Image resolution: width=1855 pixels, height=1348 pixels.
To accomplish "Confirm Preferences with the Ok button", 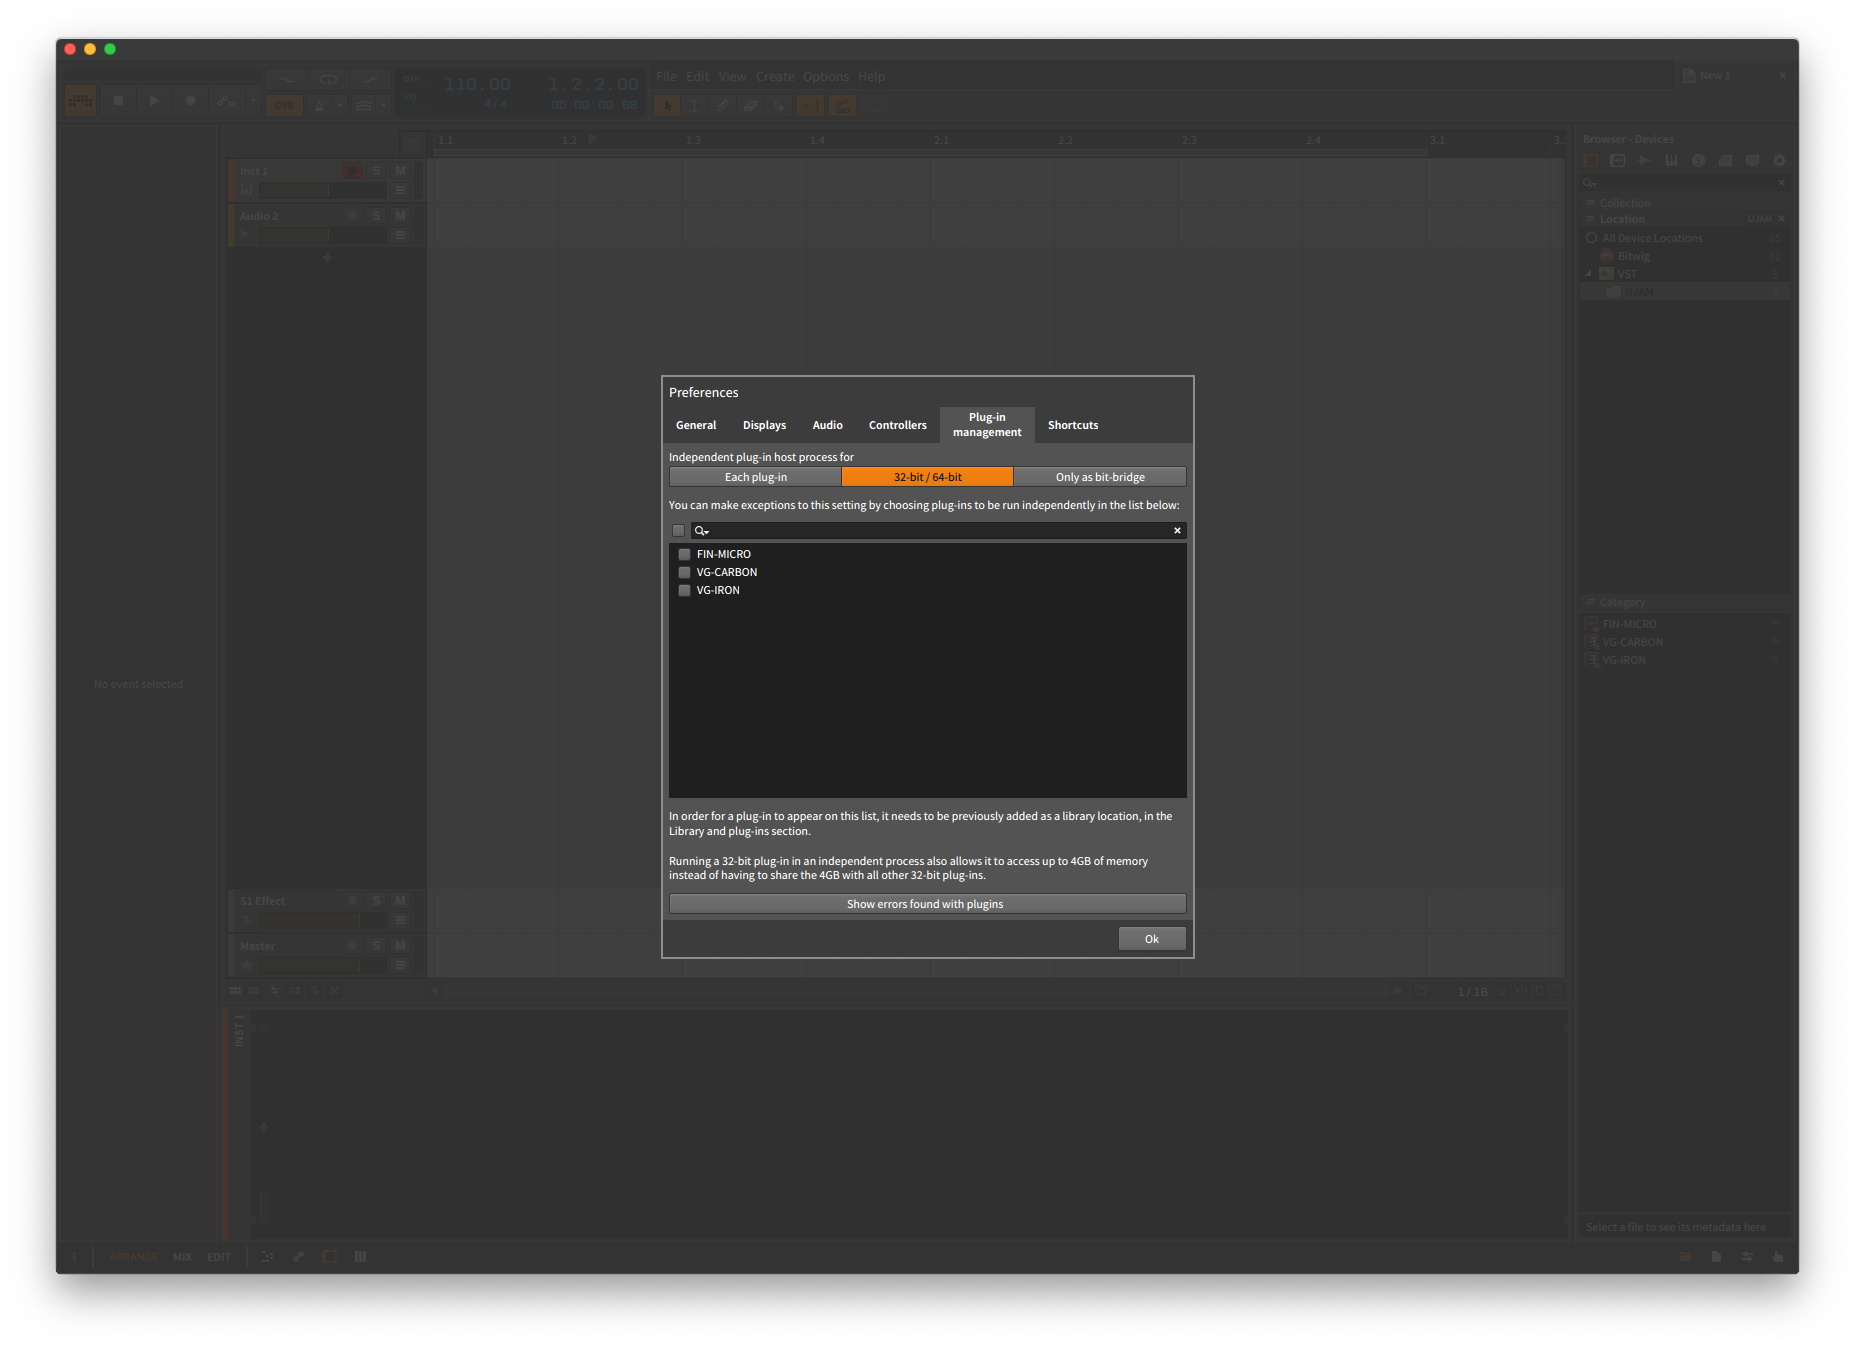I will (1151, 938).
